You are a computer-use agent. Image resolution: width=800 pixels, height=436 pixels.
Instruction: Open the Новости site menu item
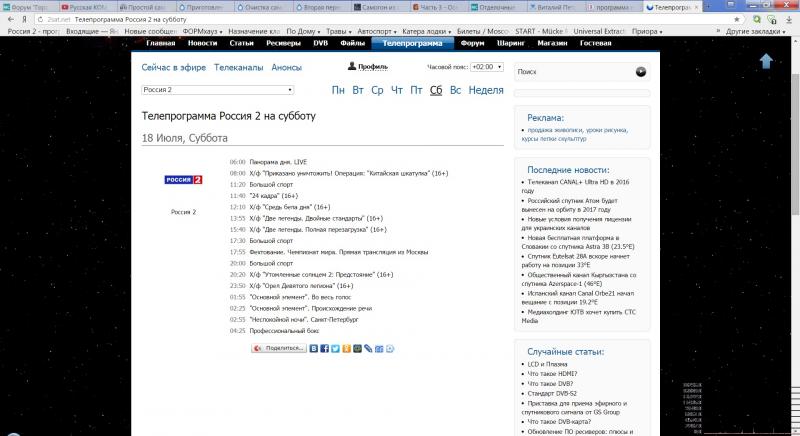click(x=203, y=43)
